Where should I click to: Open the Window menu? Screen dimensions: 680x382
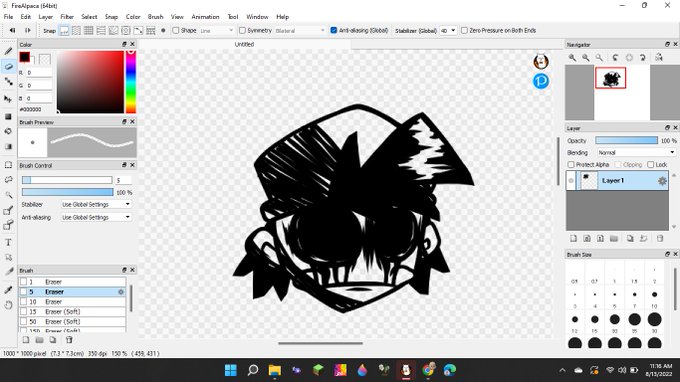click(x=257, y=17)
